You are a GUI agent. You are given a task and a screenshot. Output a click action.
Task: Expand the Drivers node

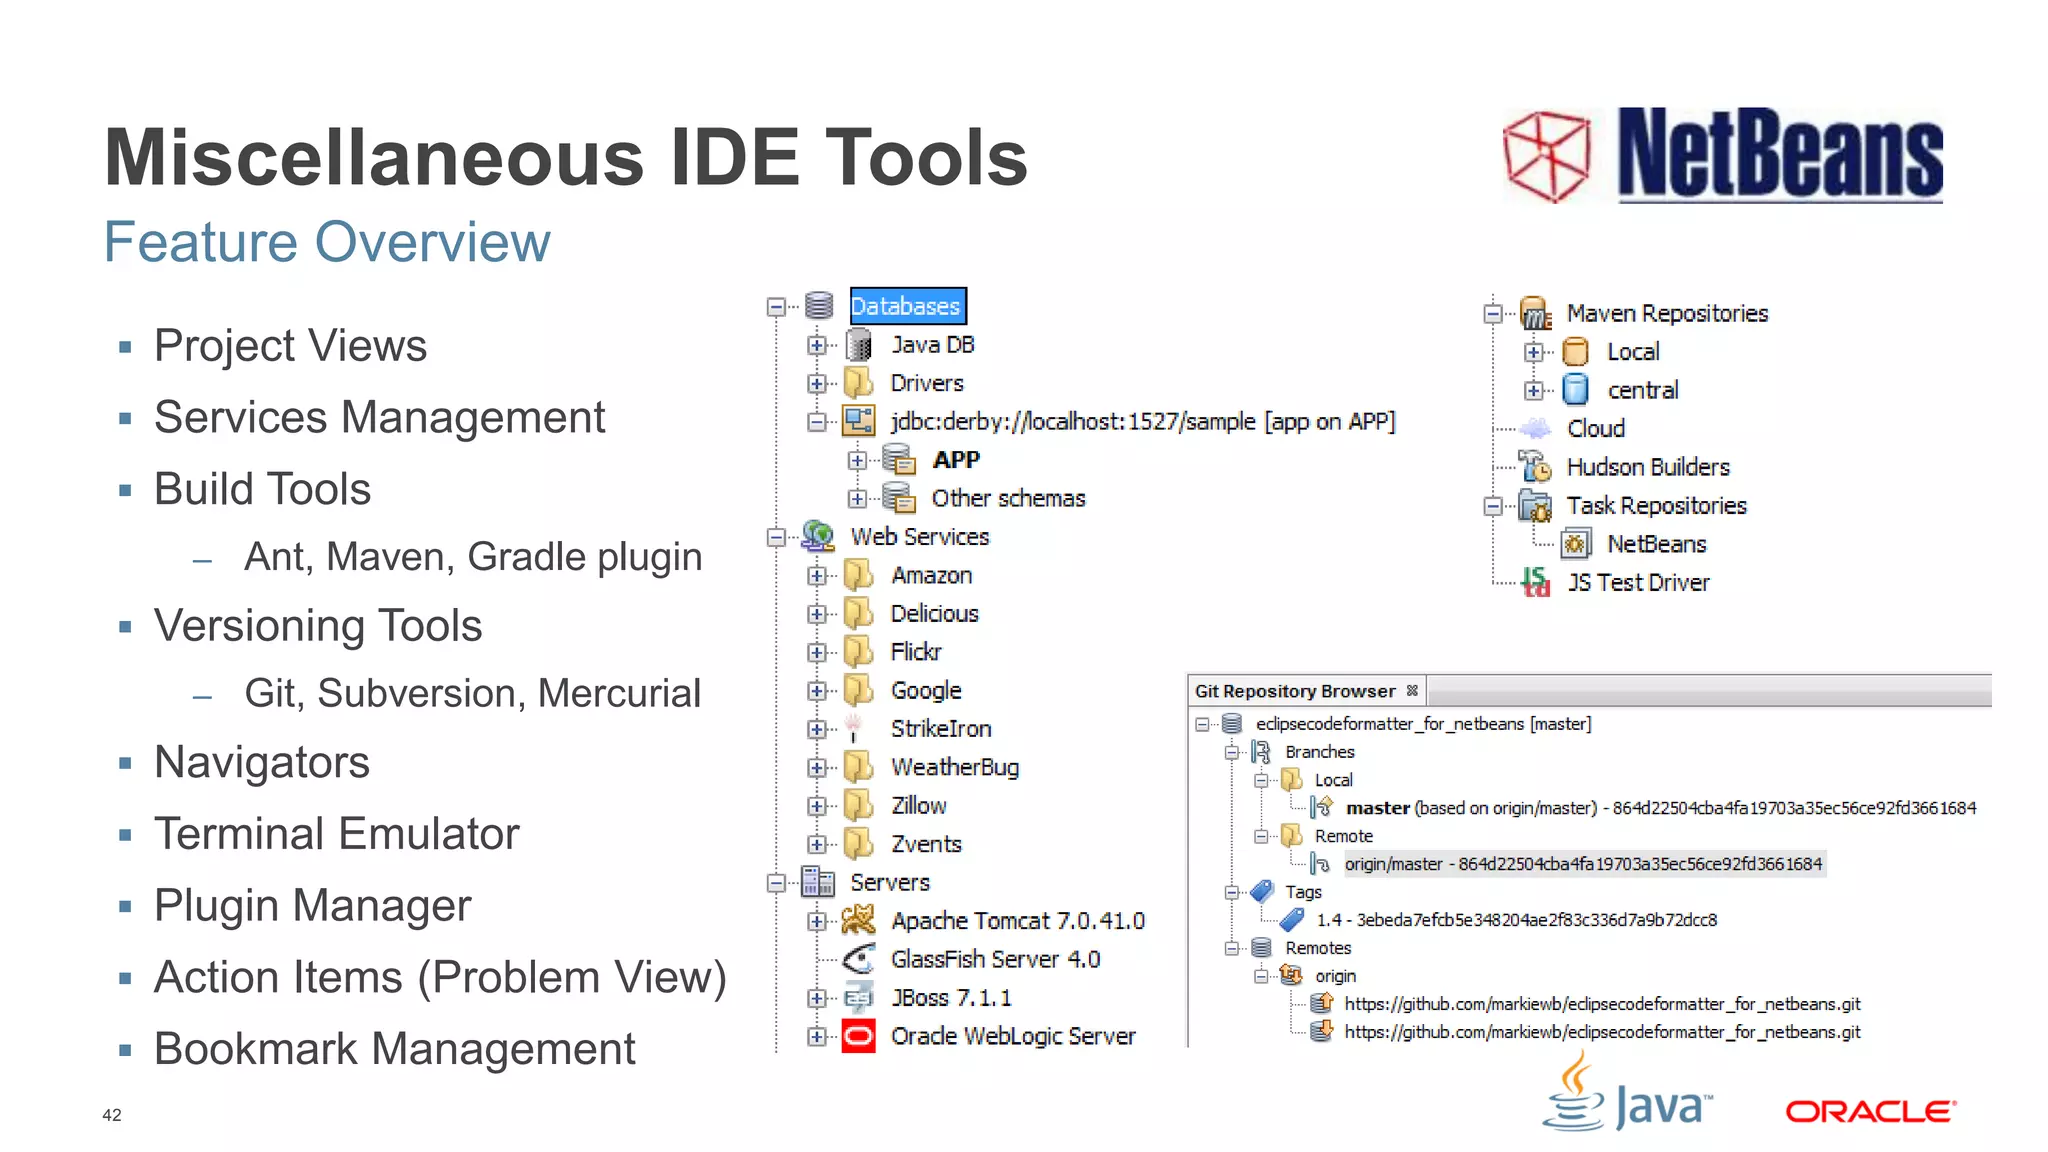(817, 383)
